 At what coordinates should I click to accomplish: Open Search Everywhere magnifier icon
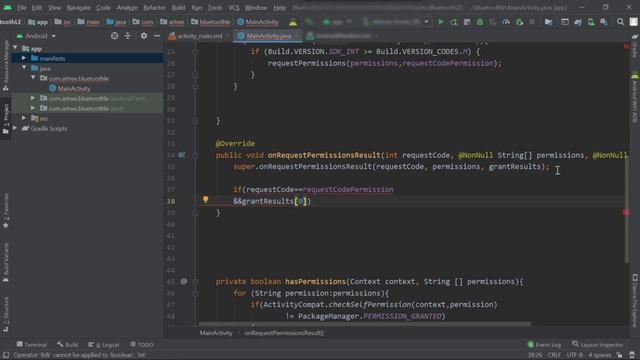[620, 22]
